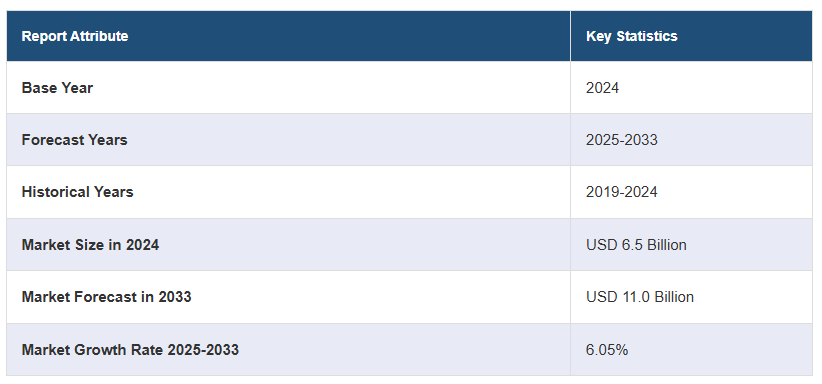Image resolution: width=822 pixels, height=384 pixels.
Task: Select the Historical Years row label
Action: coord(78,192)
